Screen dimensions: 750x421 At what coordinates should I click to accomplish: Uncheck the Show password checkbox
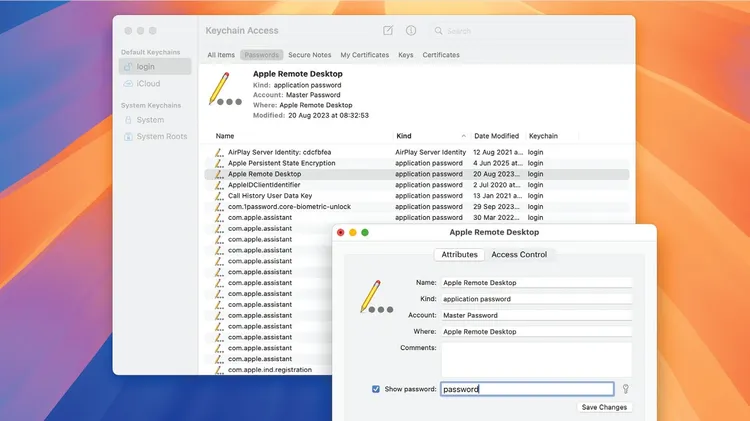376,389
